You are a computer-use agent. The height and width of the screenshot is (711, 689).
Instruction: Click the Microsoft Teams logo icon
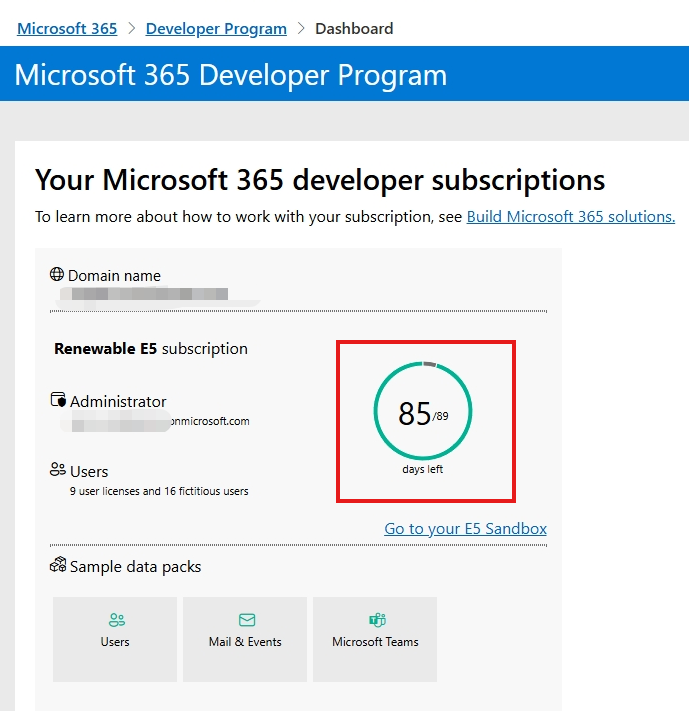pyautogui.click(x=377, y=620)
